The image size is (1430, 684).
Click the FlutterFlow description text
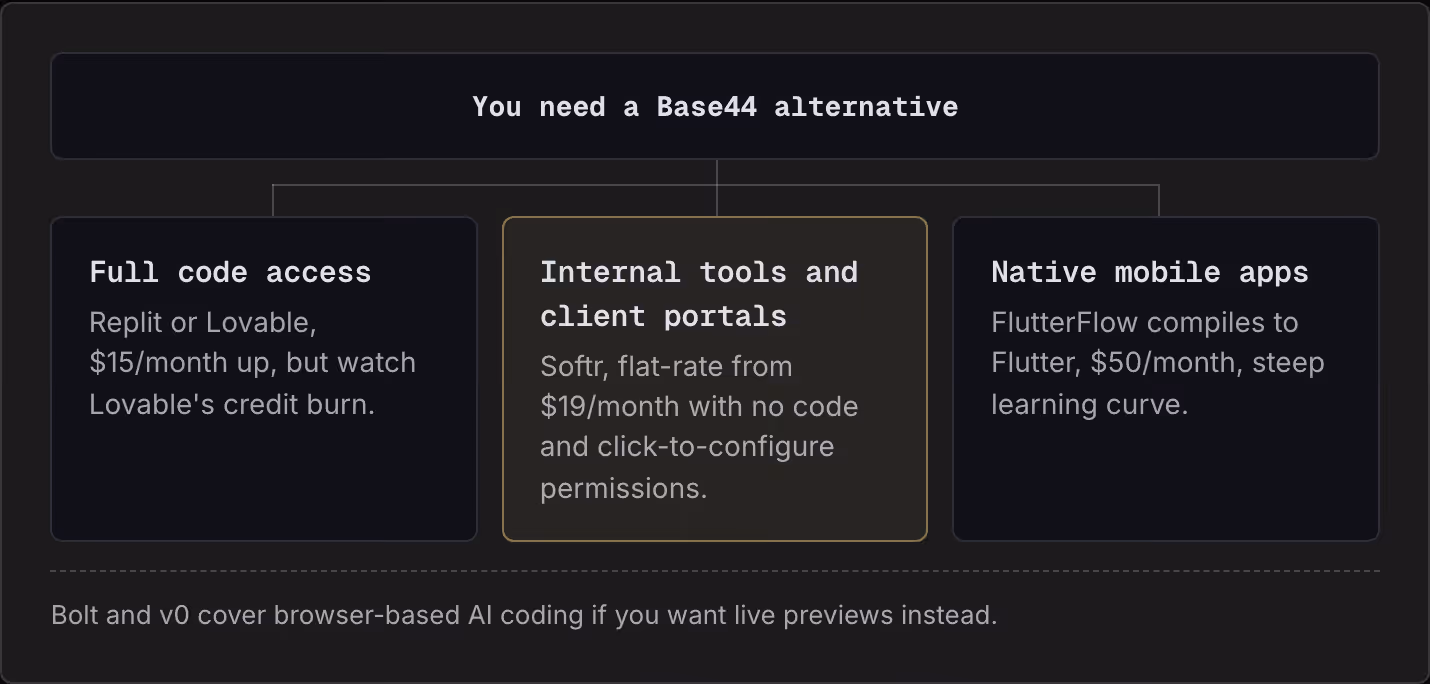point(1158,364)
